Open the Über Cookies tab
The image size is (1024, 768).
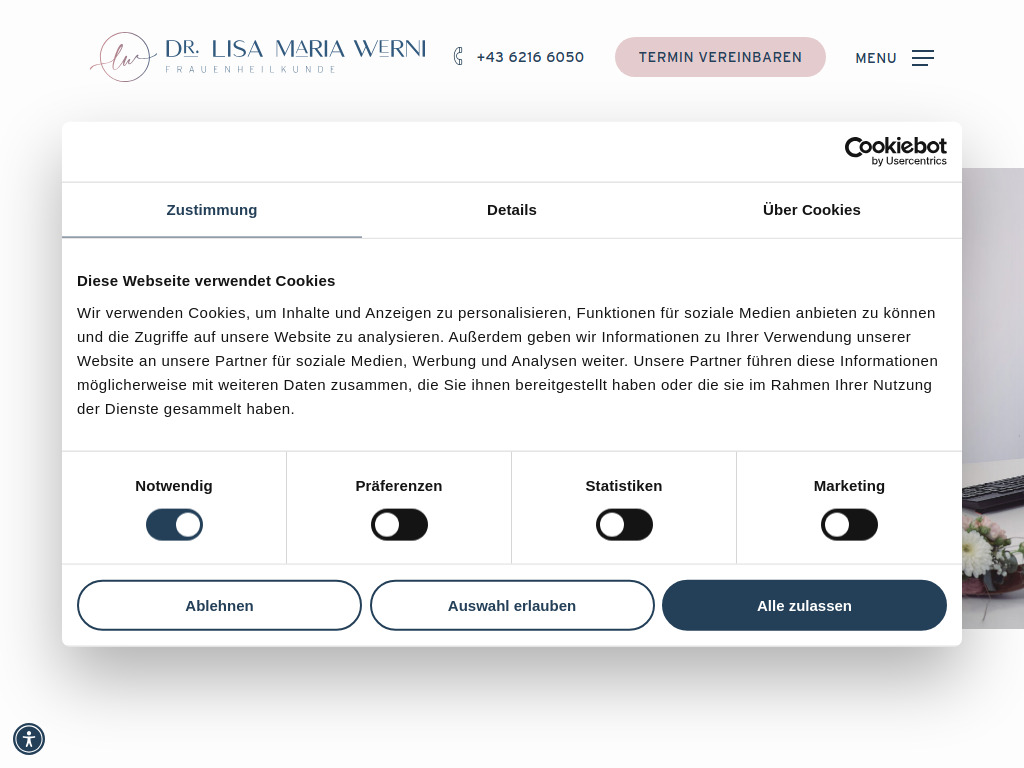pos(811,210)
